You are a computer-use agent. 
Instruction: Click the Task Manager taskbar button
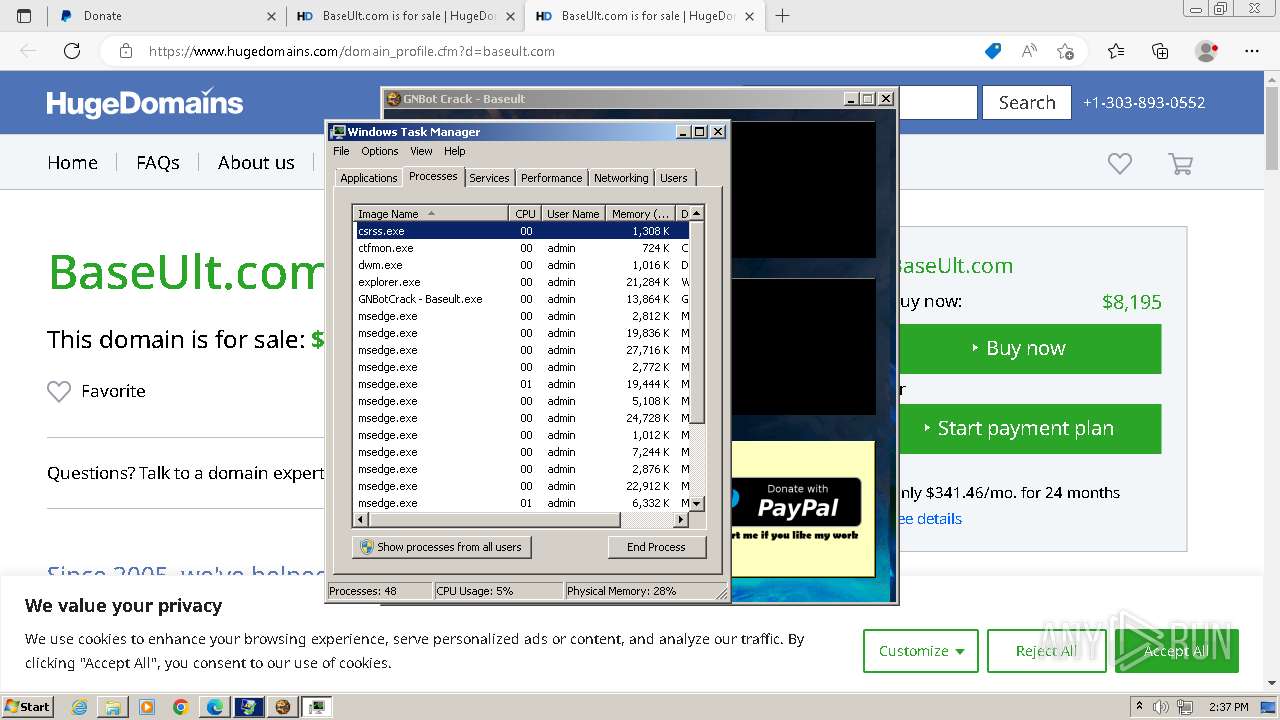(317, 707)
